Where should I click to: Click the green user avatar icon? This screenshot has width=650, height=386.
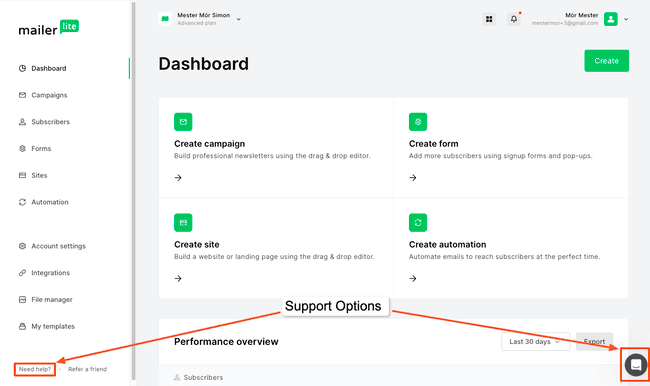click(x=611, y=19)
